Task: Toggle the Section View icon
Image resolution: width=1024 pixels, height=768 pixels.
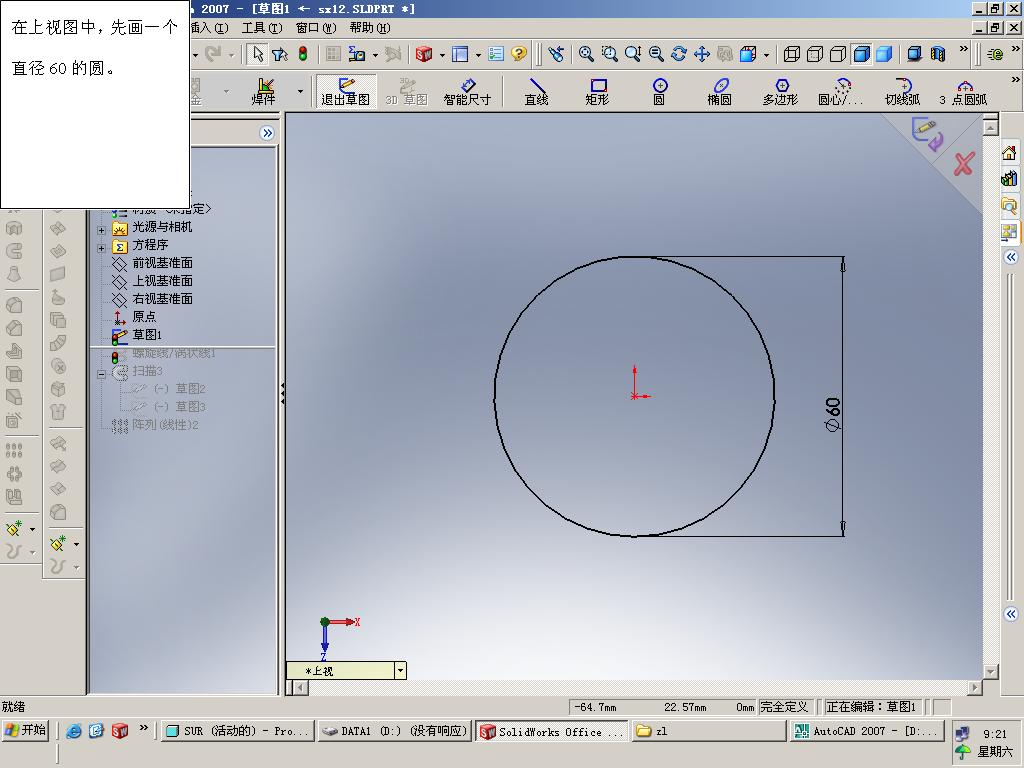Action: tap(938, 54)
